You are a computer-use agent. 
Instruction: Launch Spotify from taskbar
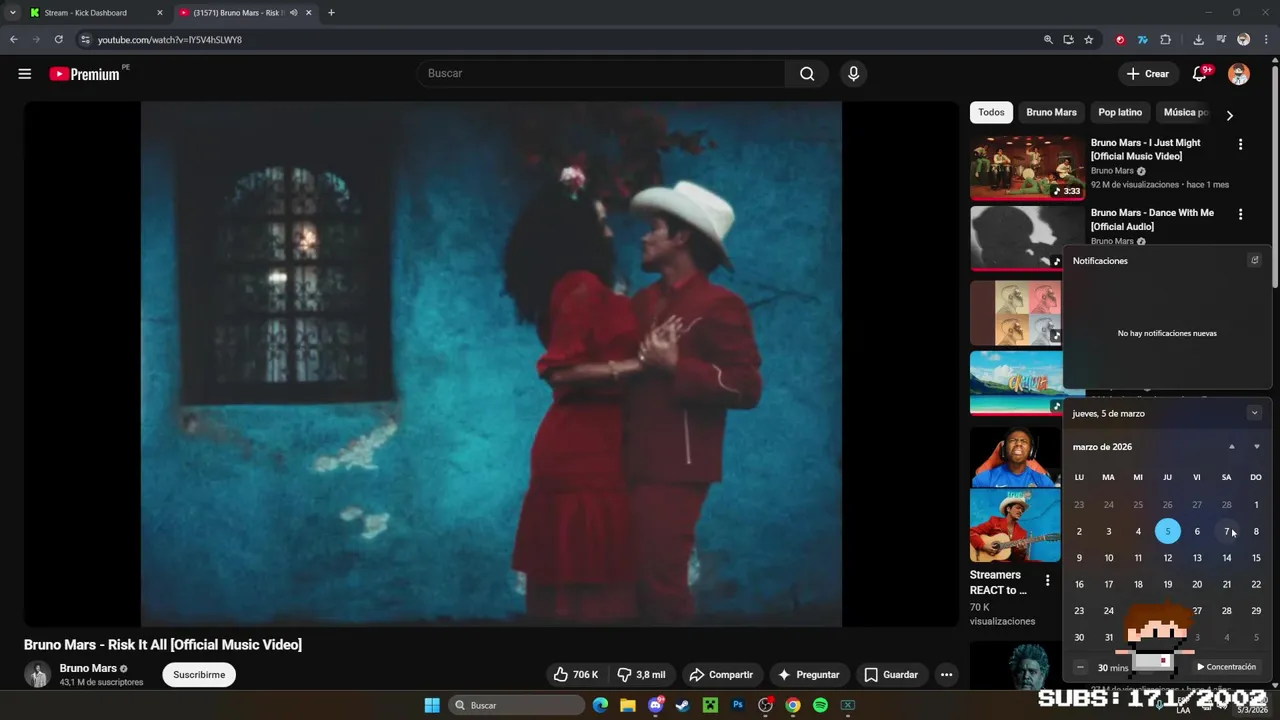(820, 705)
